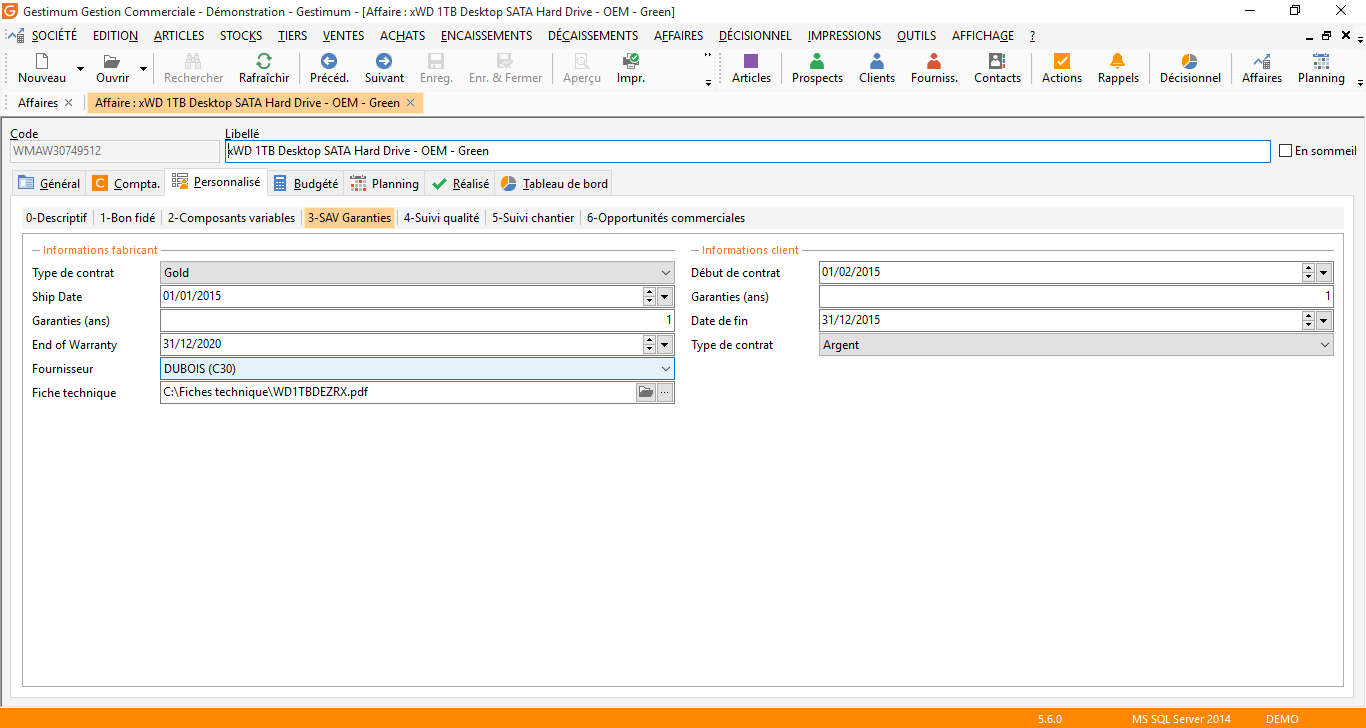Open the End of Warranty calendar dropdown

(x=666, y=345)
